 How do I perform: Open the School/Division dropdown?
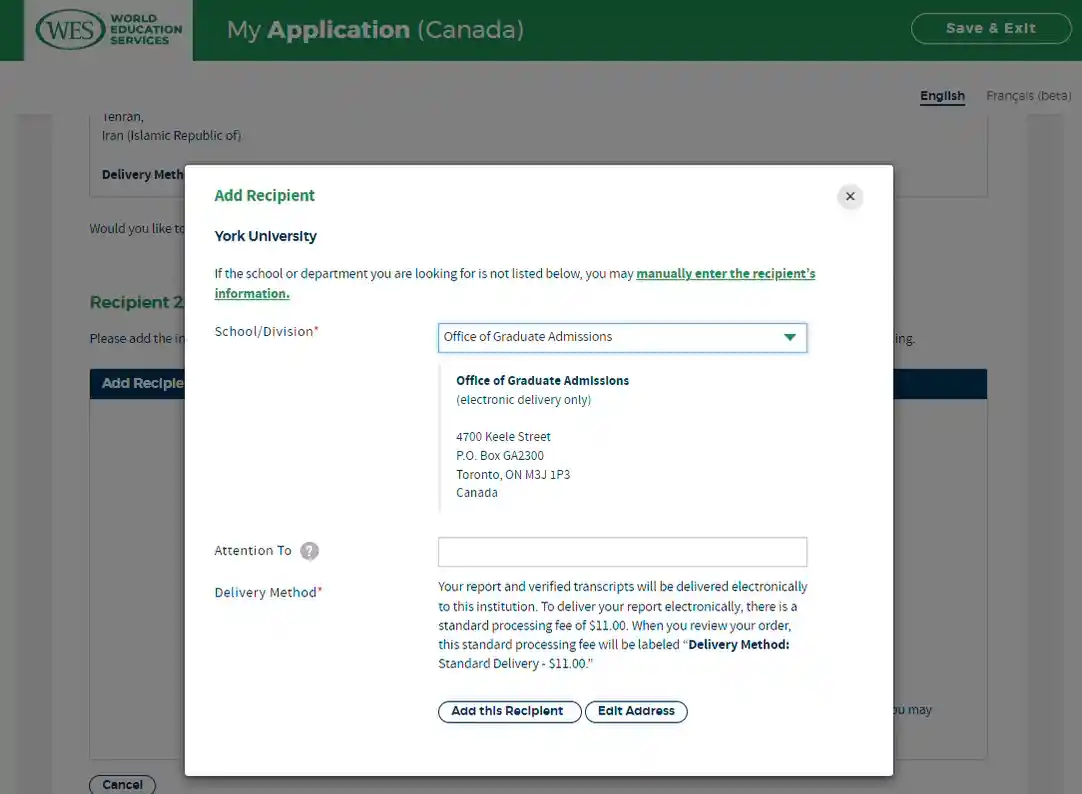[x=622, y=337]
